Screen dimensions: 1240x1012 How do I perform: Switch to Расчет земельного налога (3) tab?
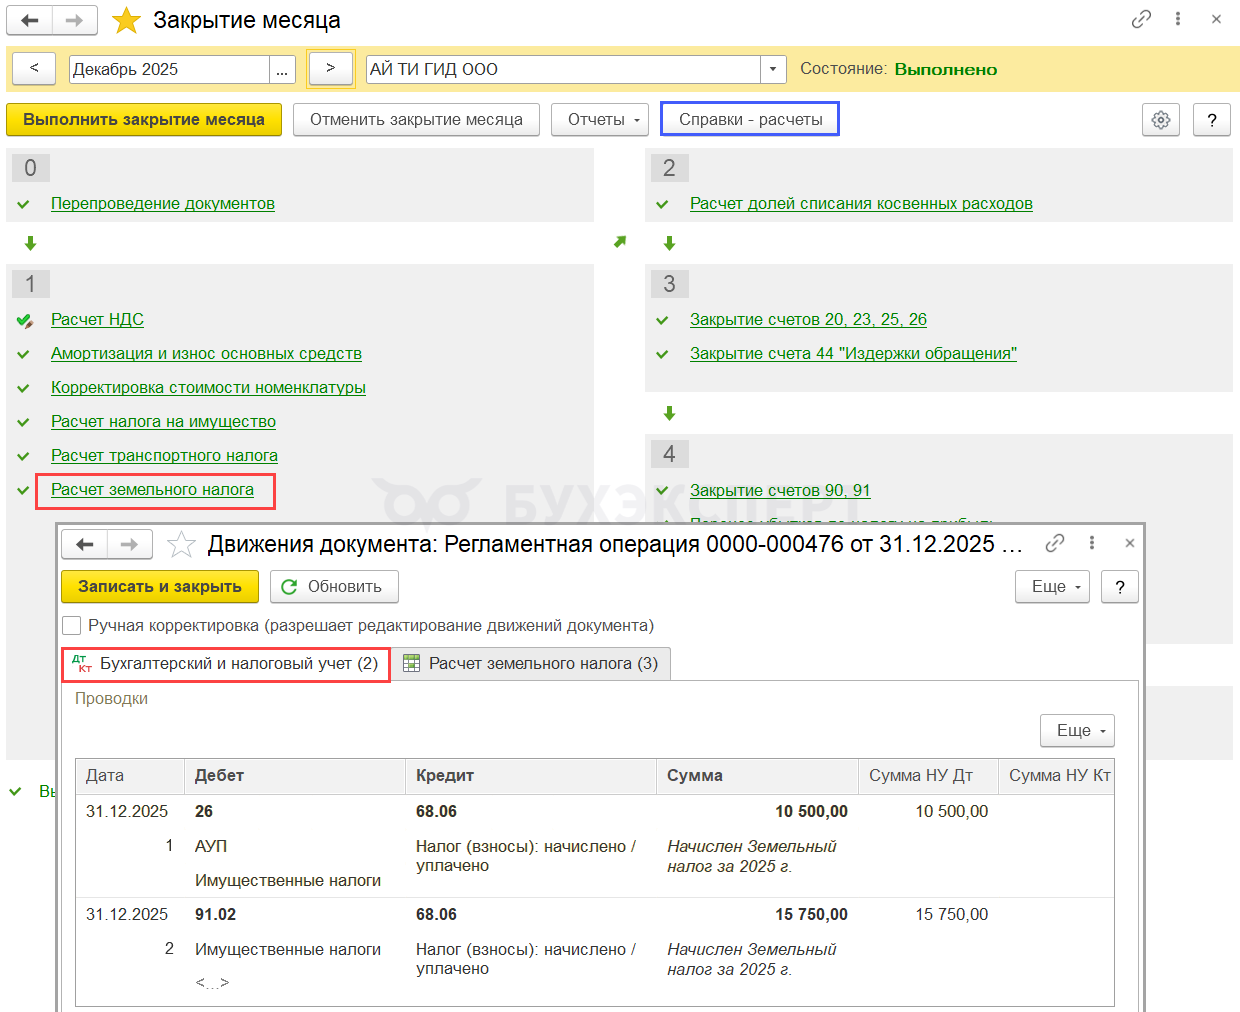point(531,664)
